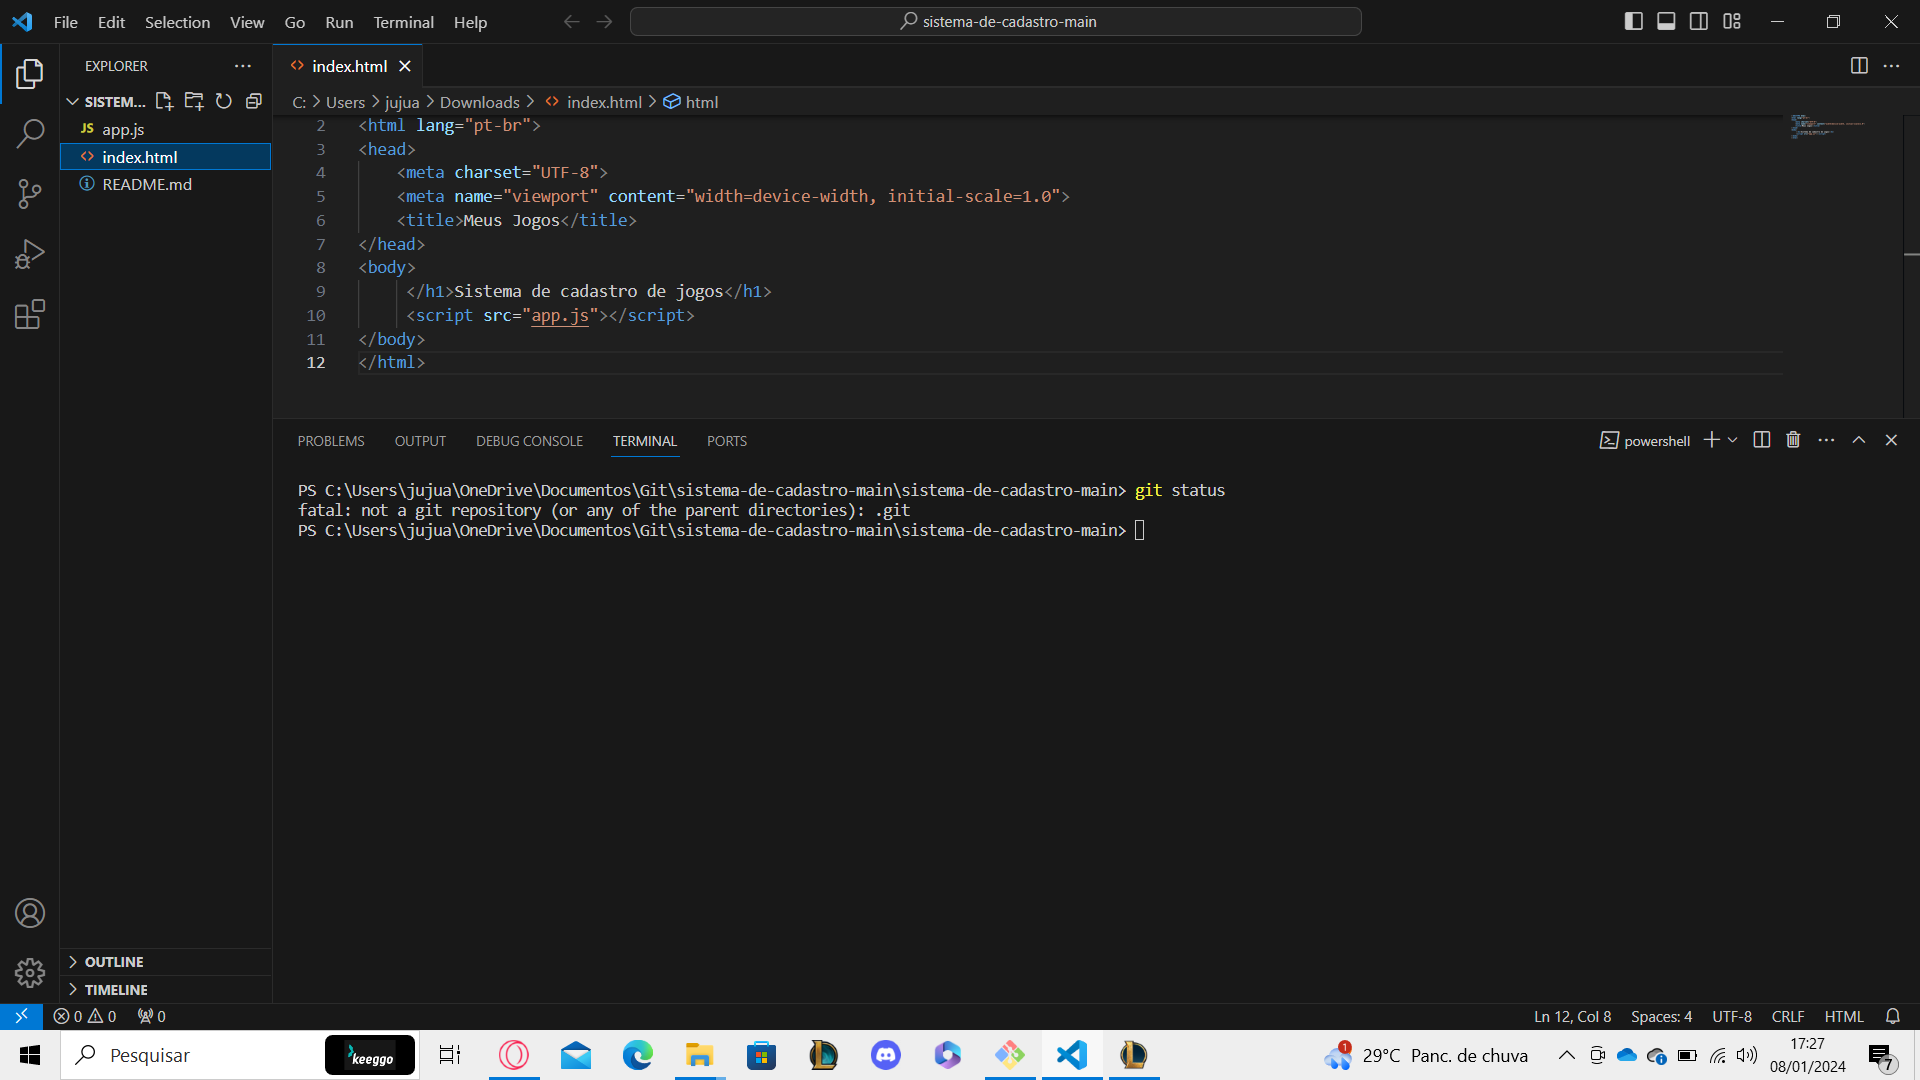The height and width of the screenshot is (1080, 1920).
Task: Click the Windows Pesquisar search box
Action: [240, 1055]
